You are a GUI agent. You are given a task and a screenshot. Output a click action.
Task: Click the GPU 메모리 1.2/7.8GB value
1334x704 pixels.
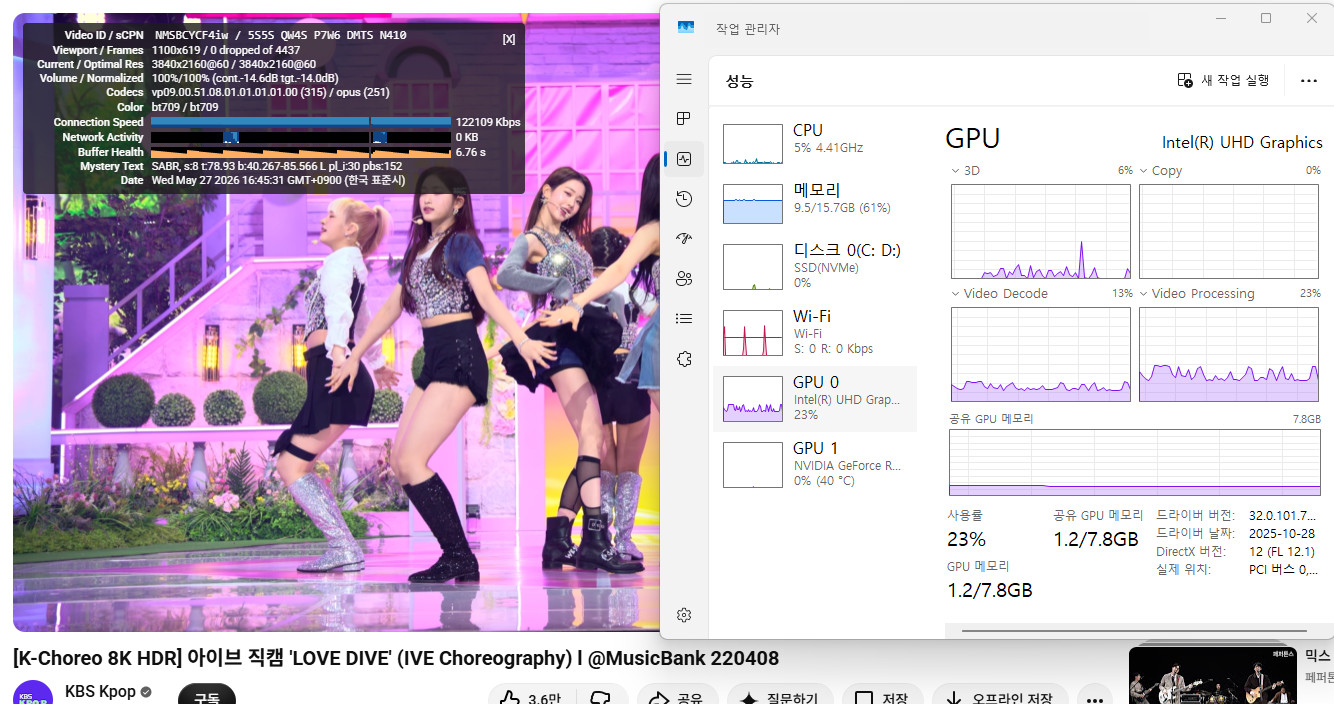coord(990,590)
